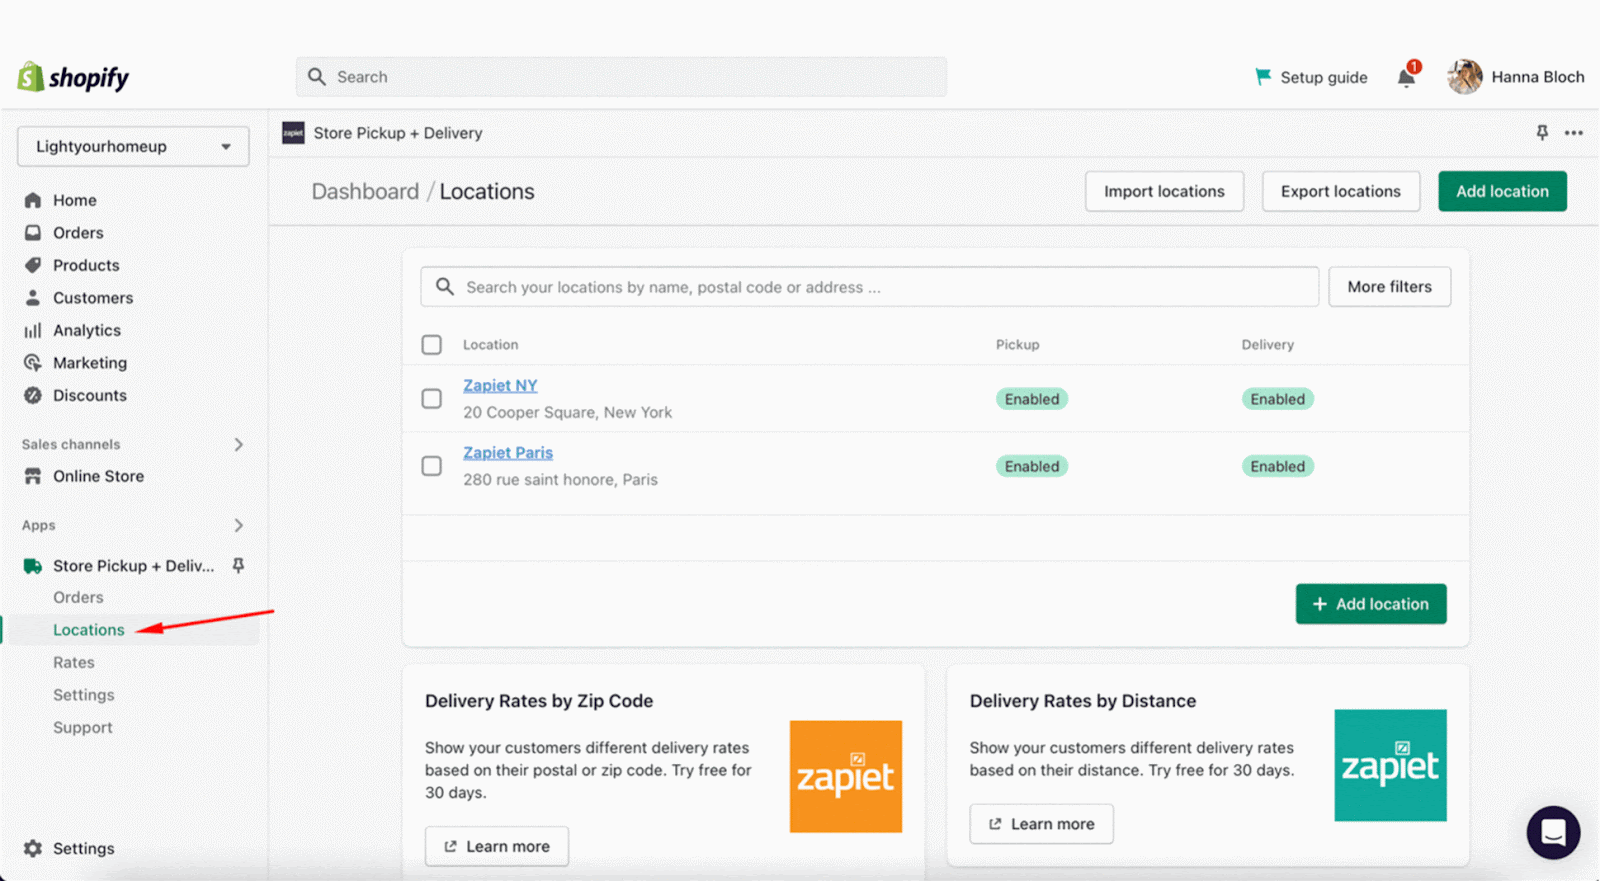Check the Zapiet Paris row checkbox
The width and height of the screenshot is (1600, 881).
(432, 466)
